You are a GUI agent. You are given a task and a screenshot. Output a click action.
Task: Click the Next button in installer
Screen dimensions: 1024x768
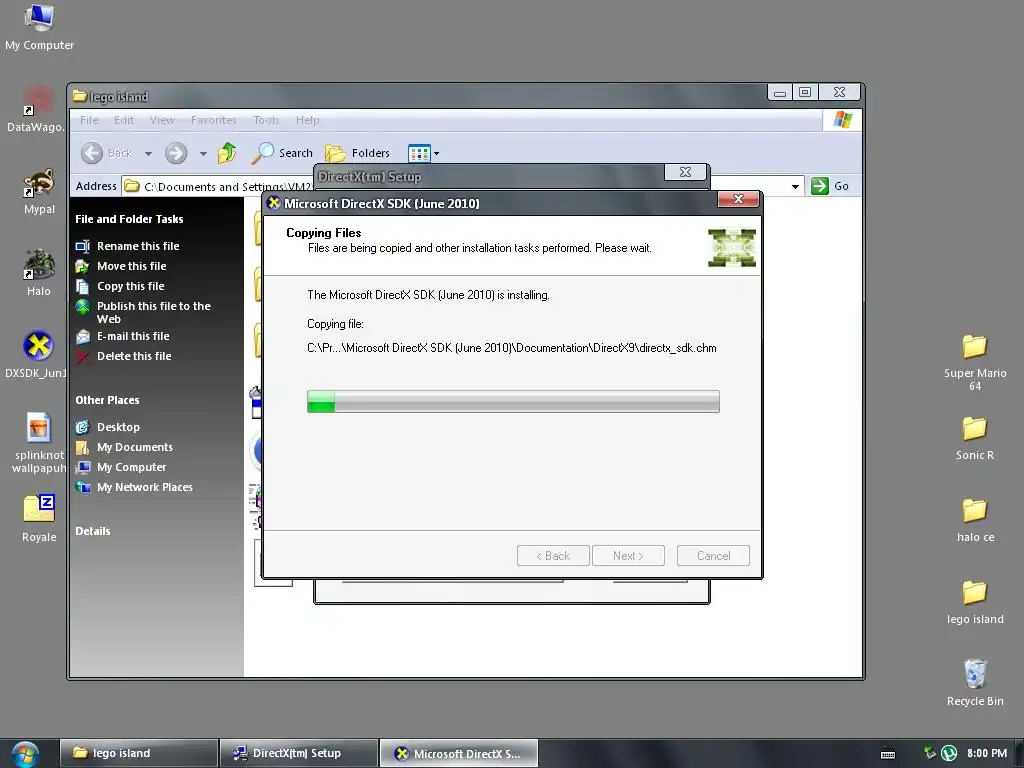[628, 556]
